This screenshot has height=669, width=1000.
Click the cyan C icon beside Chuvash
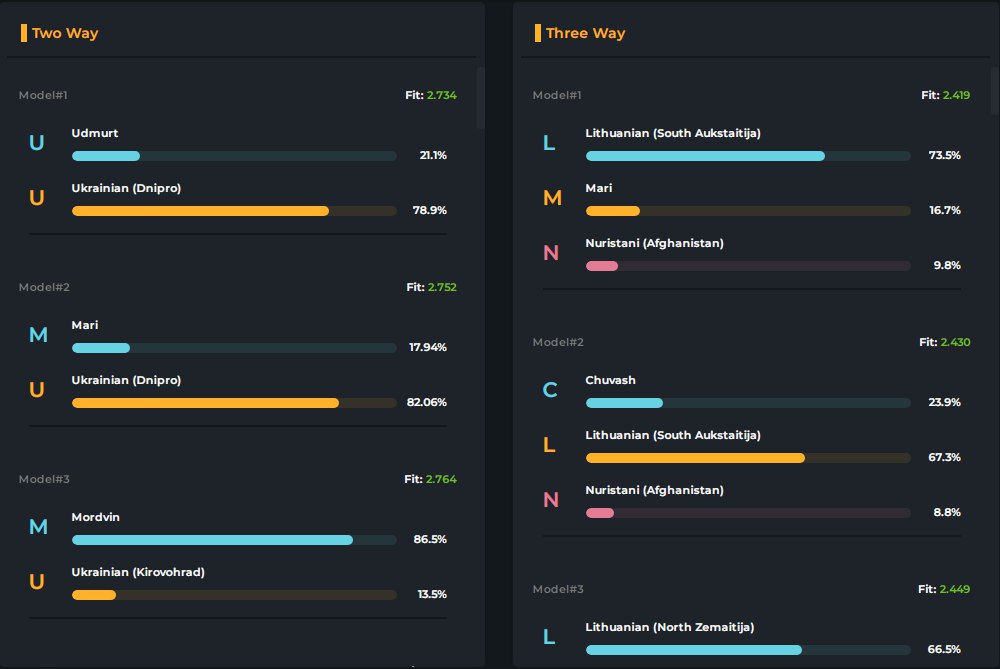coord(550,390)
